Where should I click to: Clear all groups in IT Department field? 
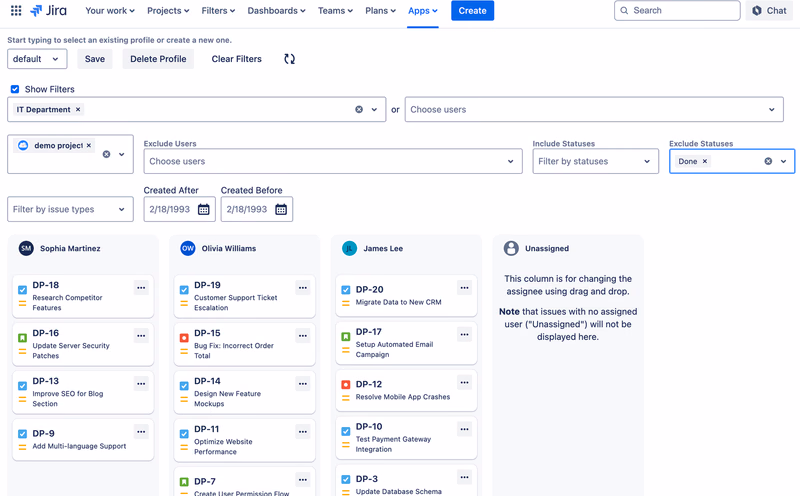tap(359, 109)
